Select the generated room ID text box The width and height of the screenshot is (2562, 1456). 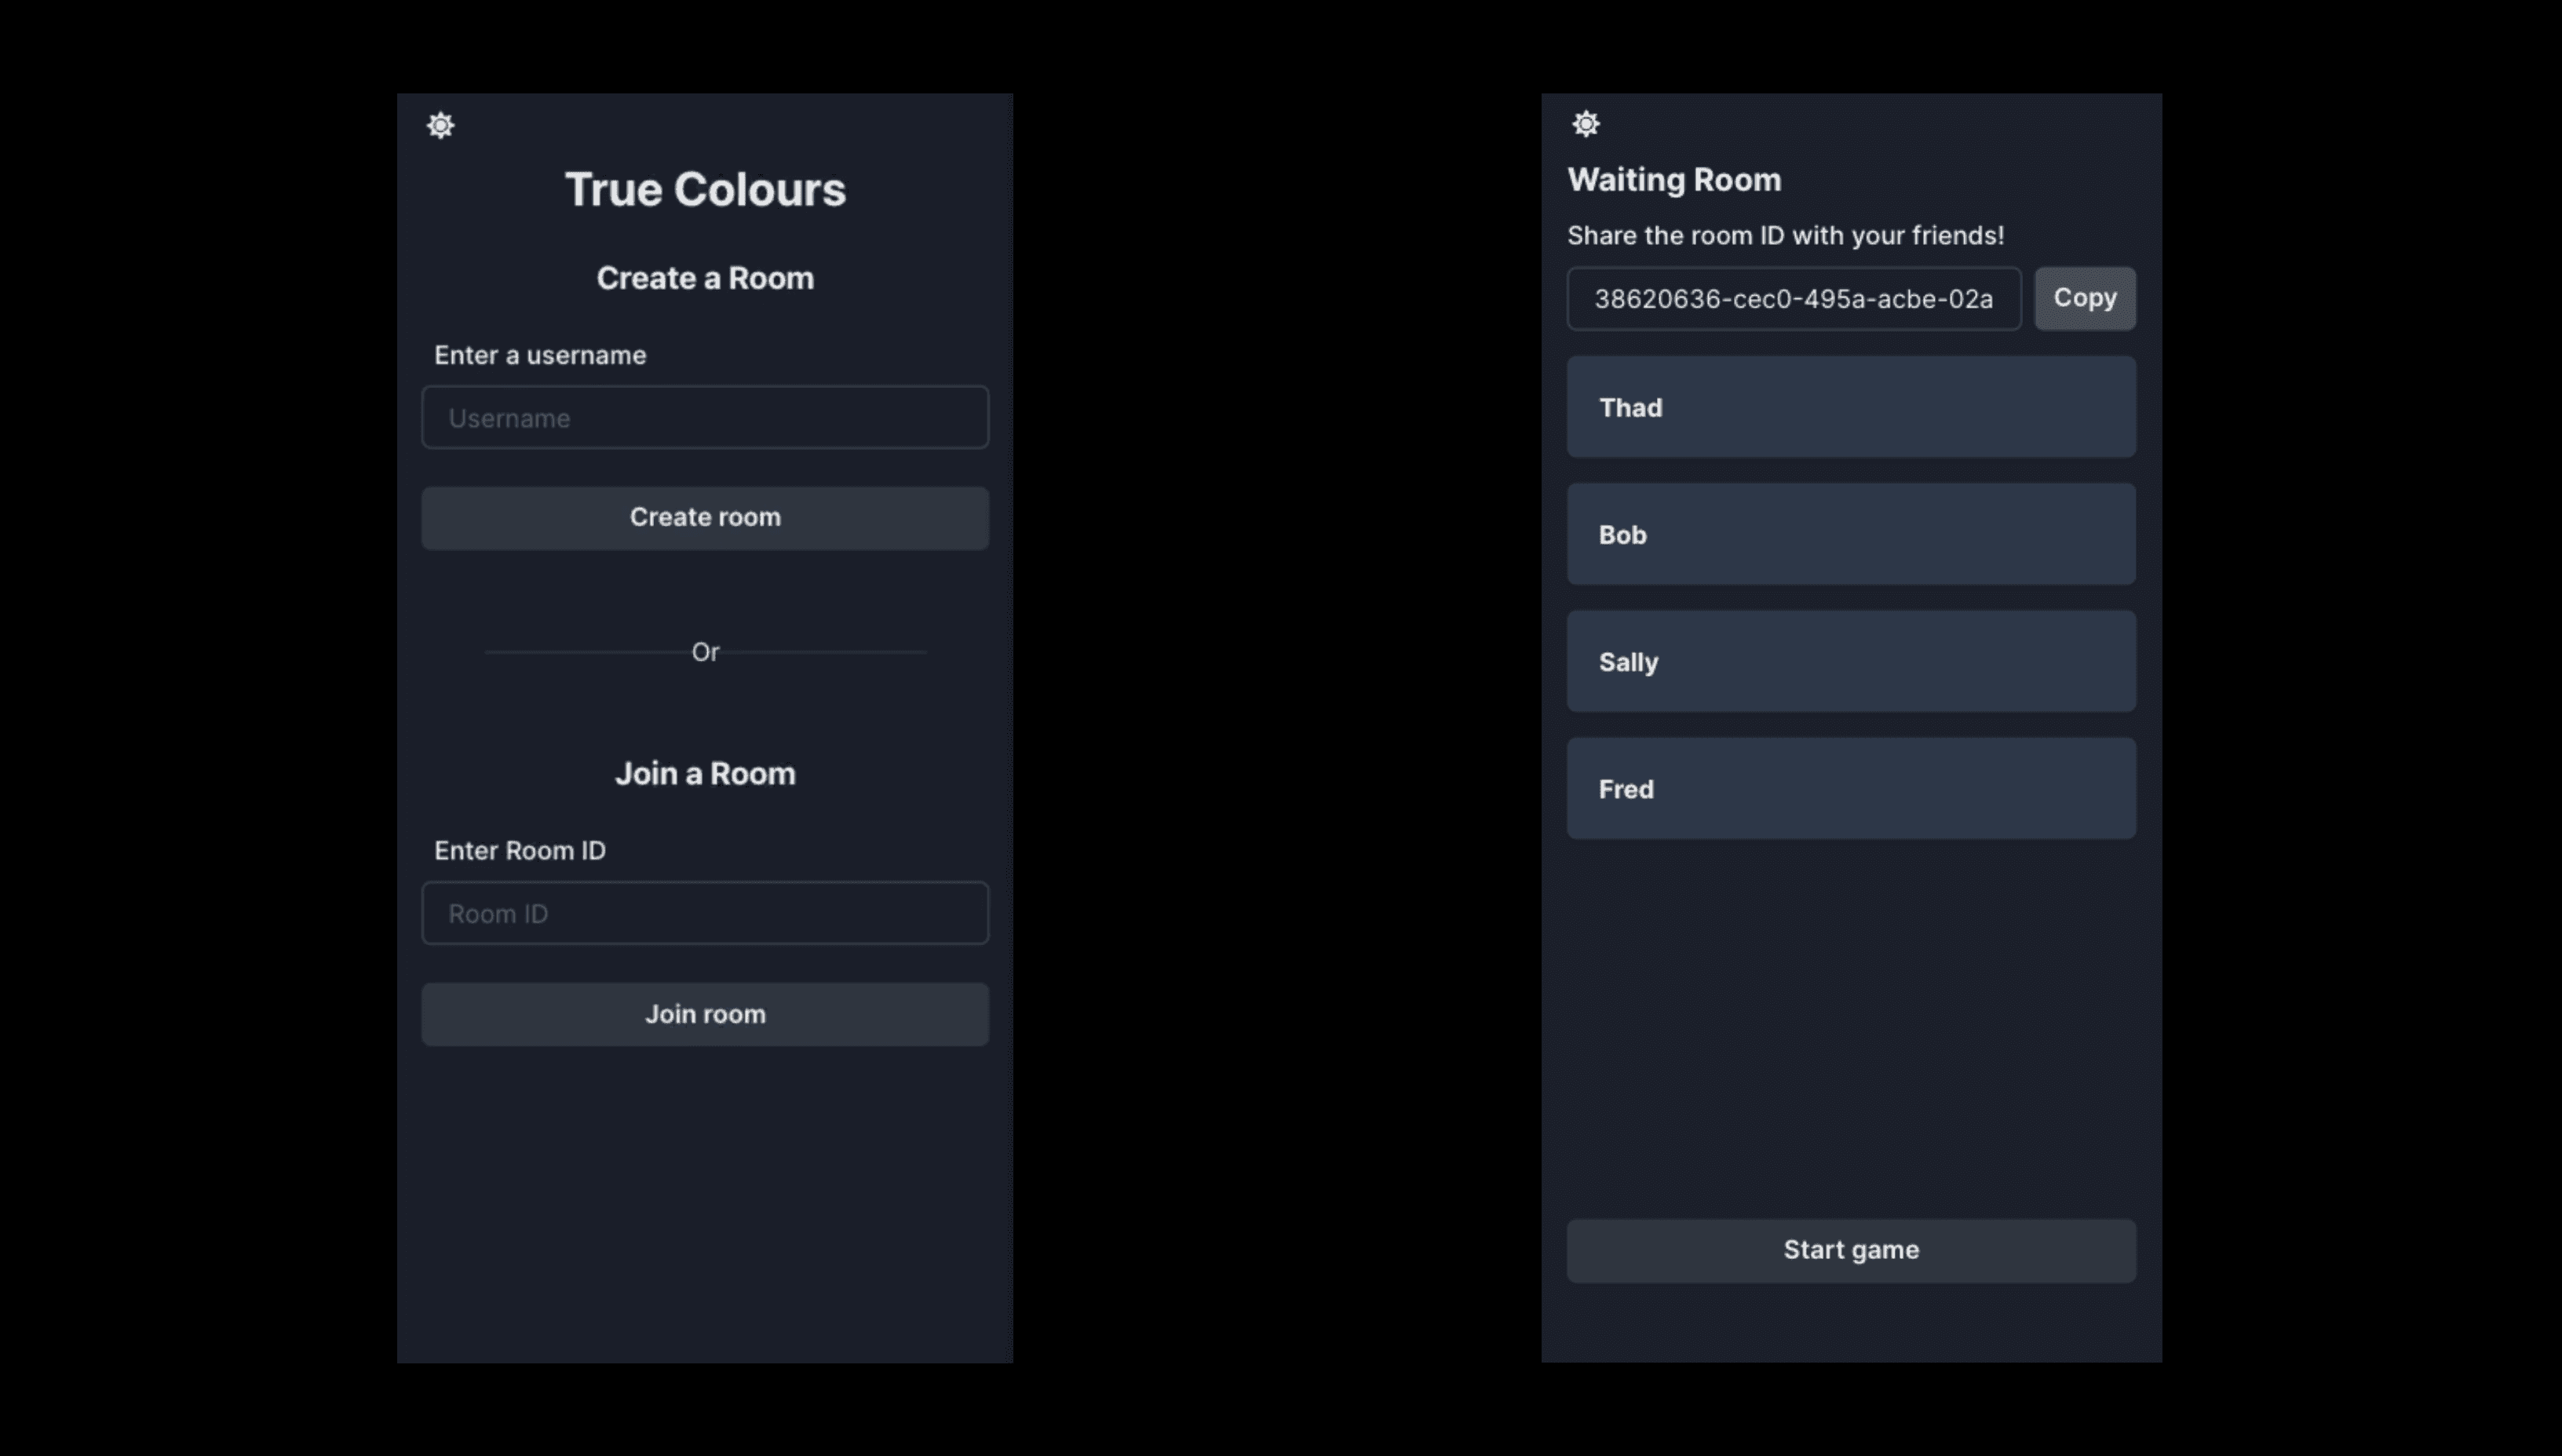point(1793,299)
